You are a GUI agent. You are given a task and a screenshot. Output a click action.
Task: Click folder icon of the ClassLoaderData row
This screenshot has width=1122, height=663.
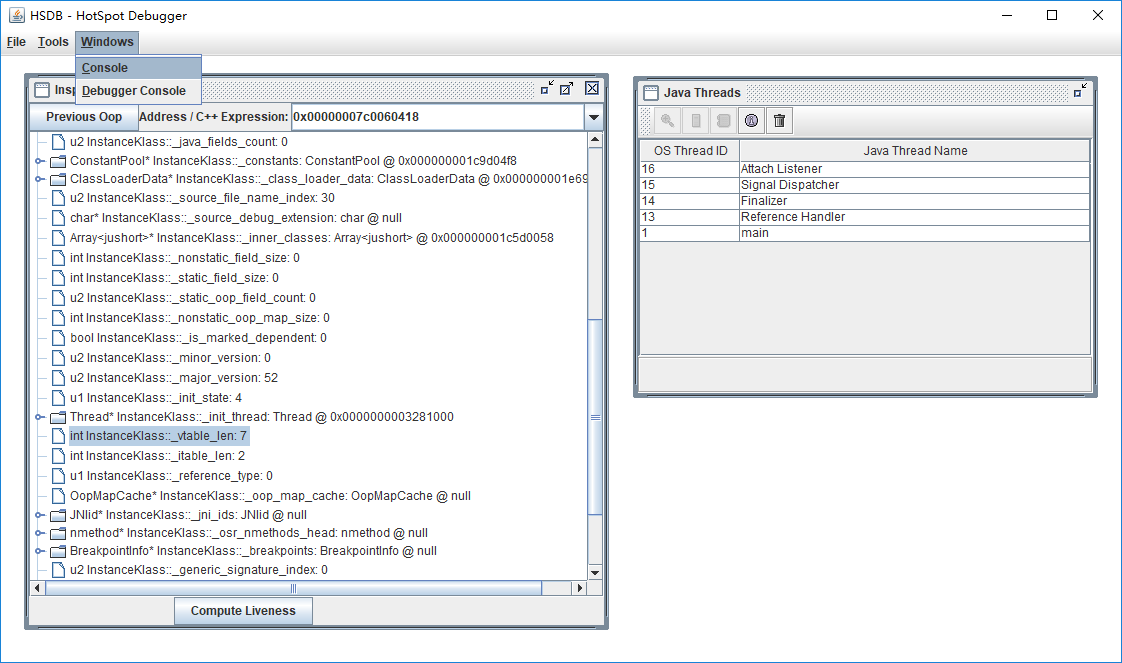tap(58, 179)
